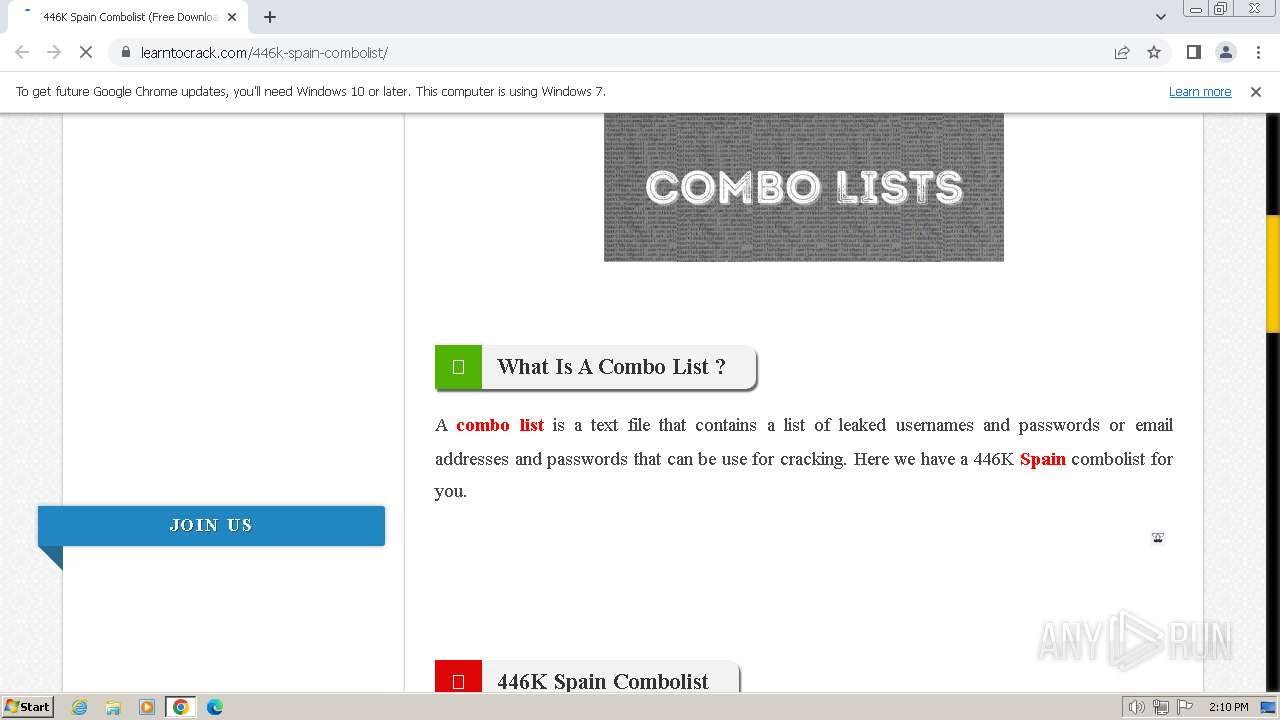Close the 446K Spain Combolist tab
Image resolution: width=1280 pixels, height=720 pixels.
point(232,17)
